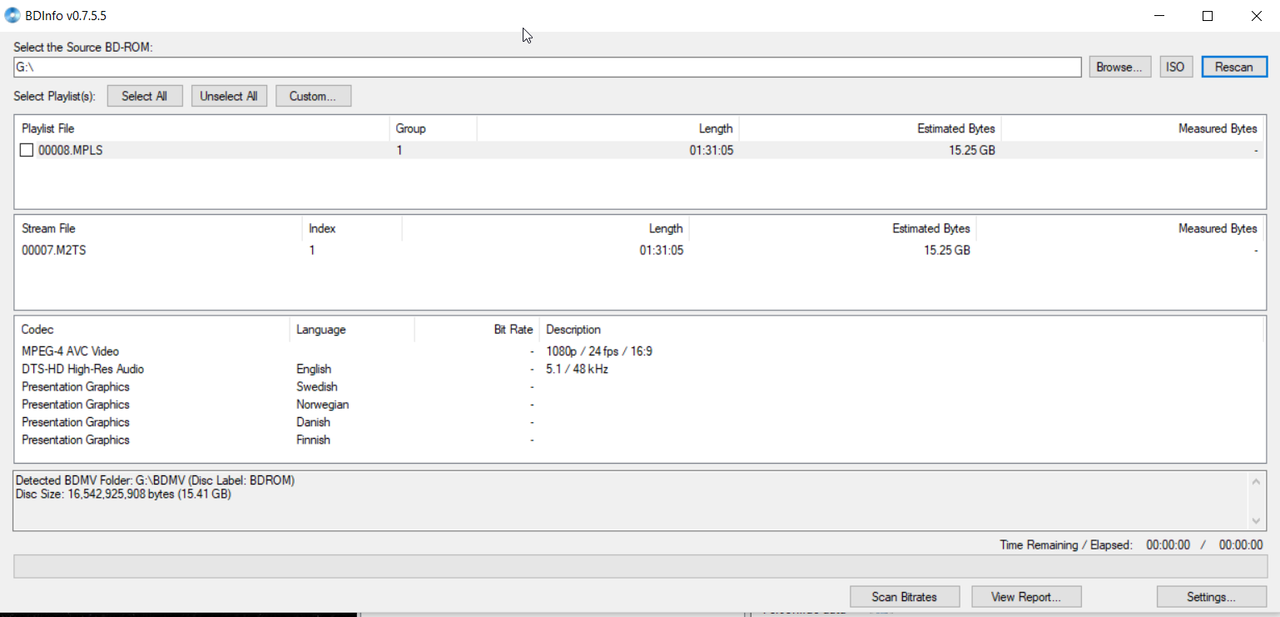Start Scan Bitrates

[x=905, y=597]
